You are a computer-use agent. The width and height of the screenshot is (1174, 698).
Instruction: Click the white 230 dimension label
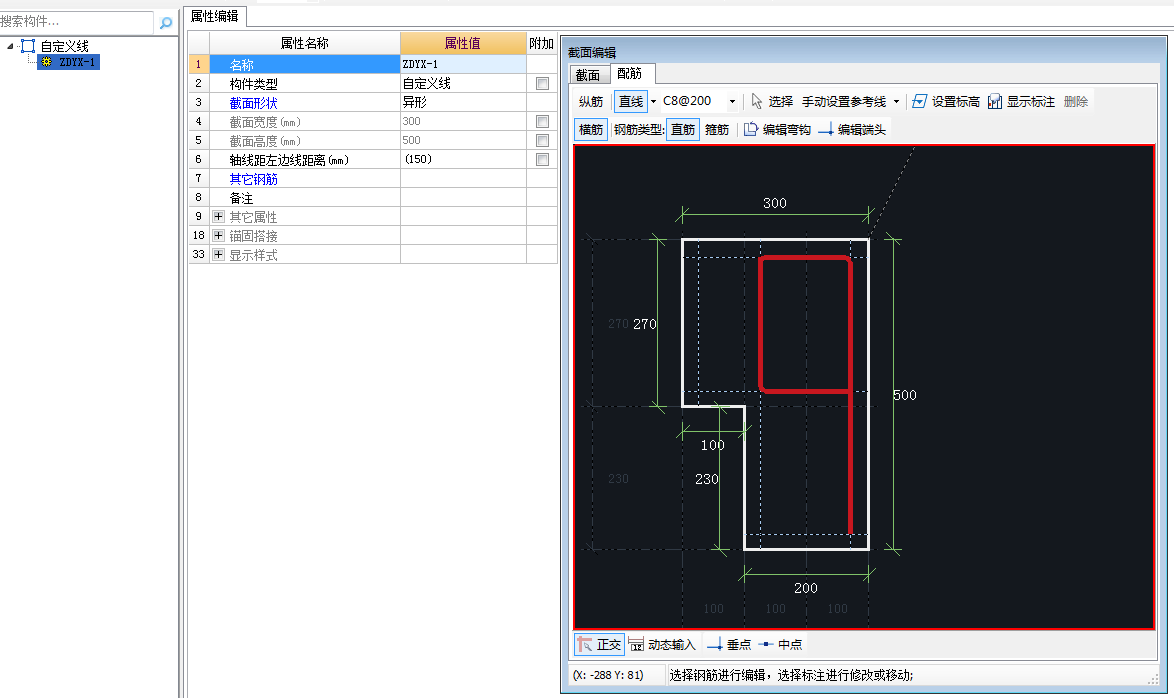[707, 479]
